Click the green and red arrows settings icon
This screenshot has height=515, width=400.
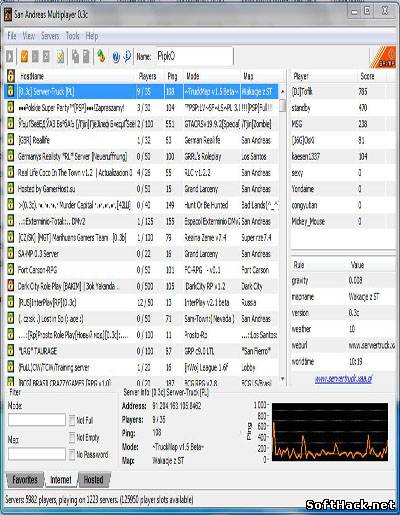101,56
